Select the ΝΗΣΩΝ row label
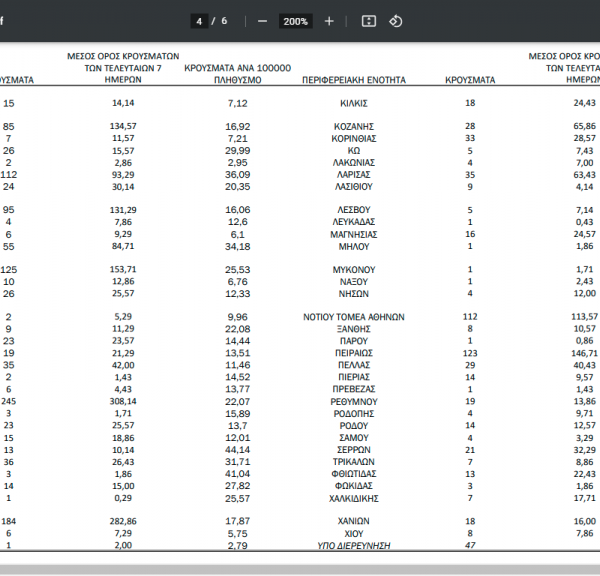Screen dimensions: 600x576 pyautogui.click(x=354, y=294)
